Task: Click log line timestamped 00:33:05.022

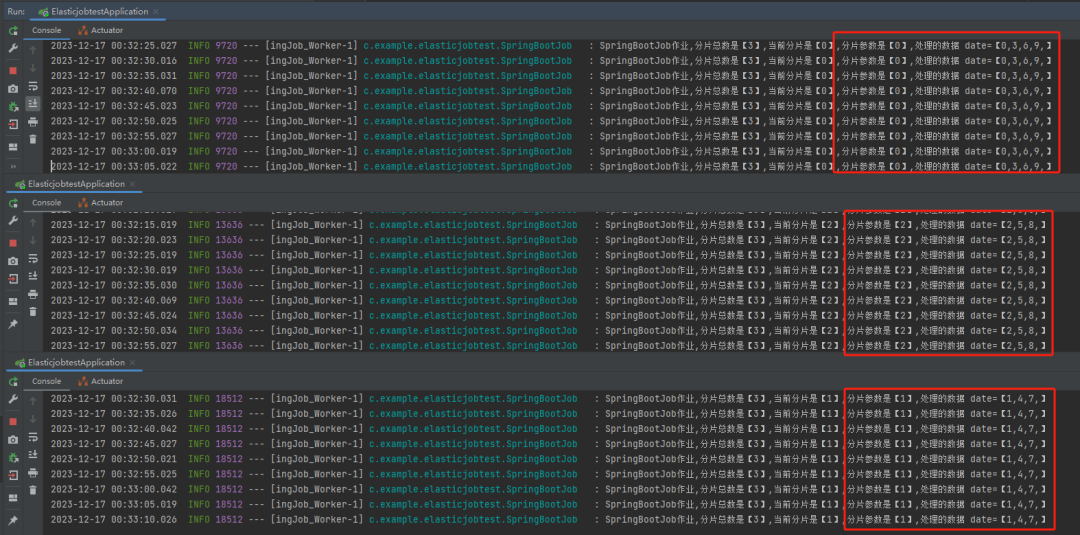Action: tap(552, 166)
